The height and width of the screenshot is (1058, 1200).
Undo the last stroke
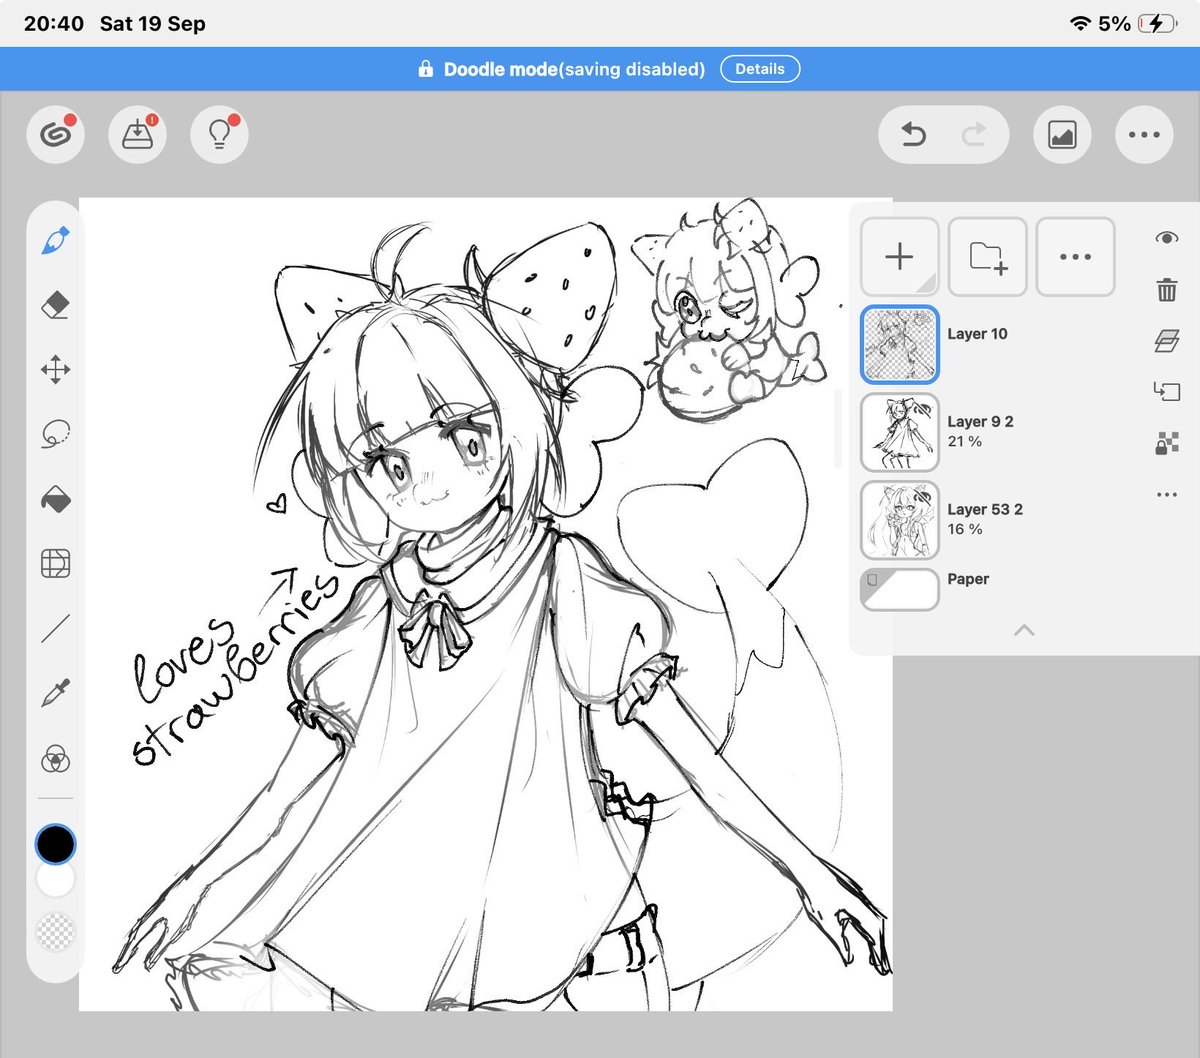(x=913, y=134)
